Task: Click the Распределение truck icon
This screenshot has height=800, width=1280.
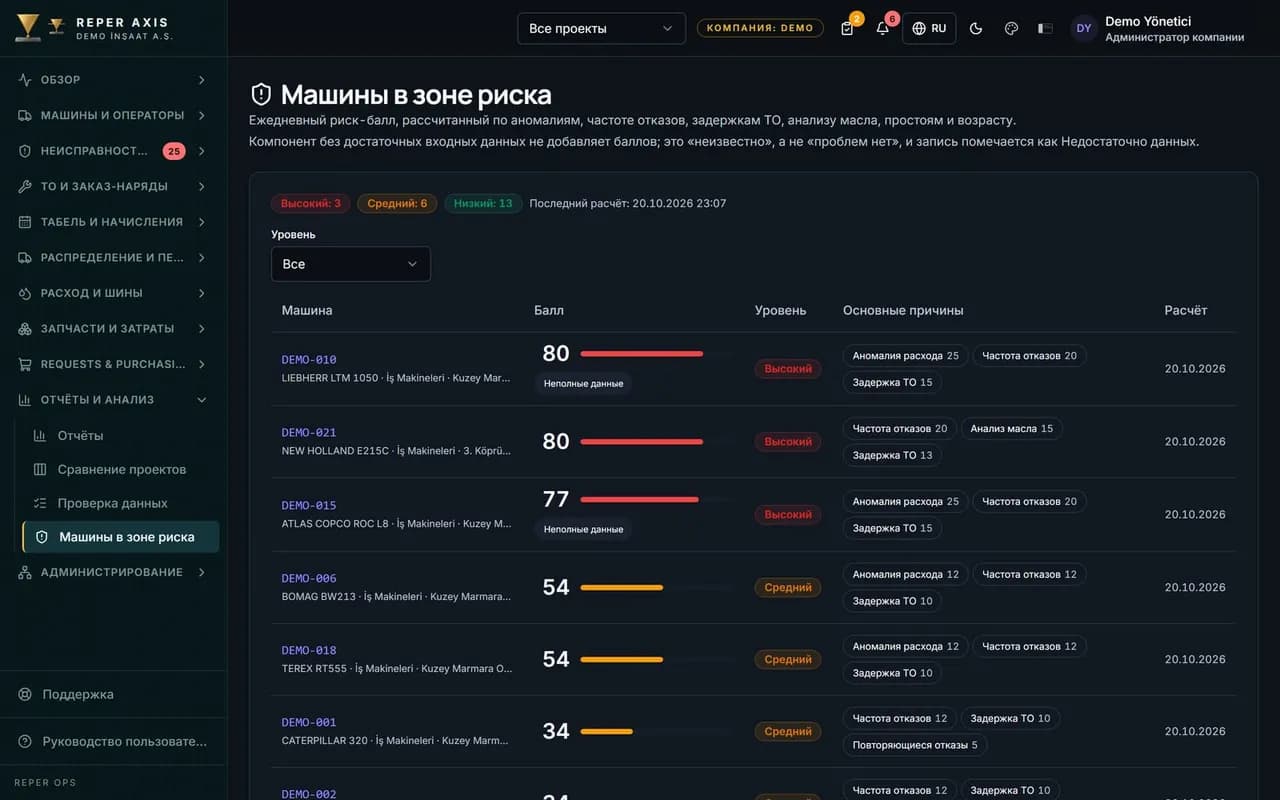Action: point(25,257)
